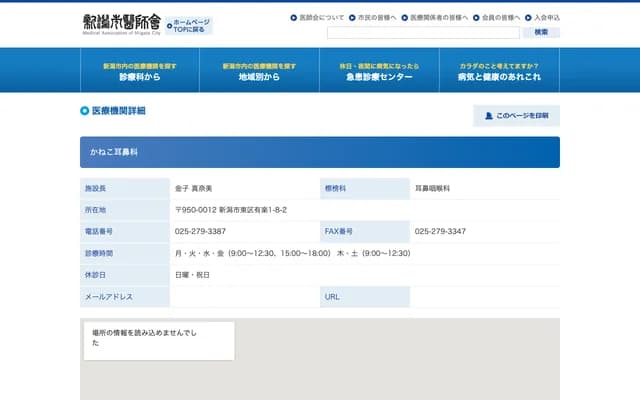Open the 医師会について link
This screenshot has height=400, width=640.
click(x=321, y=18)
